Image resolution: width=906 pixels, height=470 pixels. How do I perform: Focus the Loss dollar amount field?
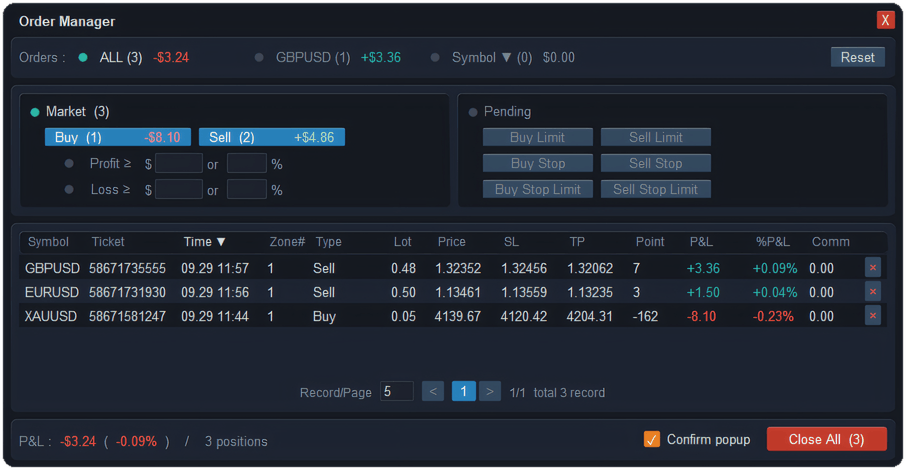pos(179,189)
